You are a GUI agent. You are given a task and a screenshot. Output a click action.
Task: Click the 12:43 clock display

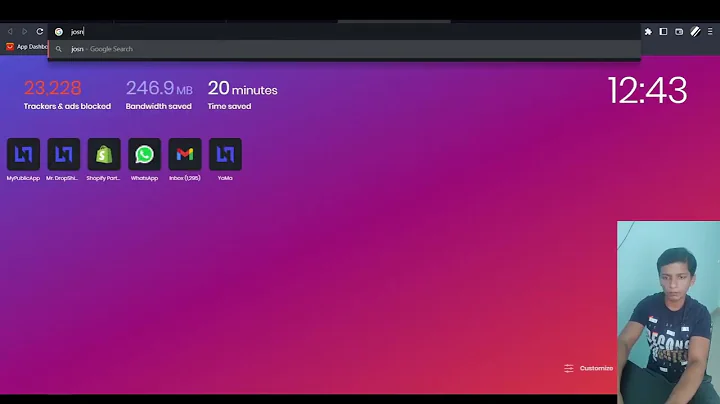[647, 90]
